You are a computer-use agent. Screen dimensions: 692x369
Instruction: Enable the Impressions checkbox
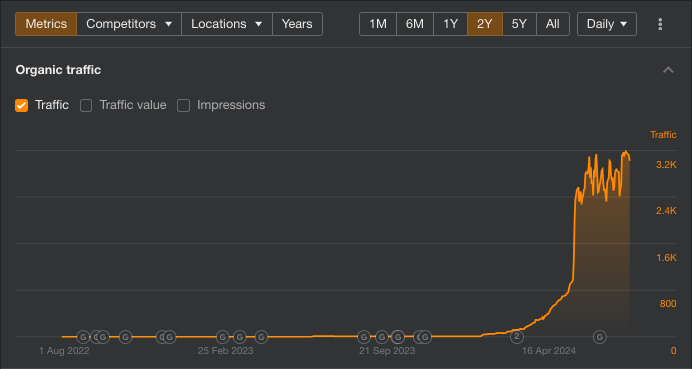coord(183,105)
